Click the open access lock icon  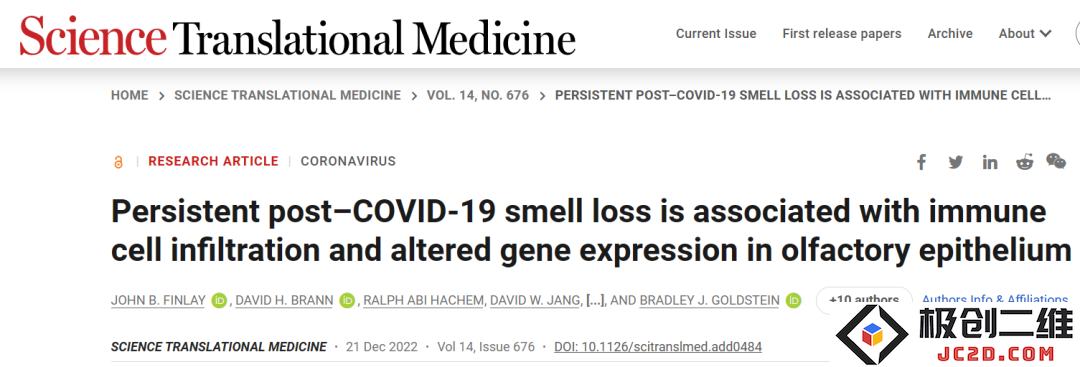point(118,162)
